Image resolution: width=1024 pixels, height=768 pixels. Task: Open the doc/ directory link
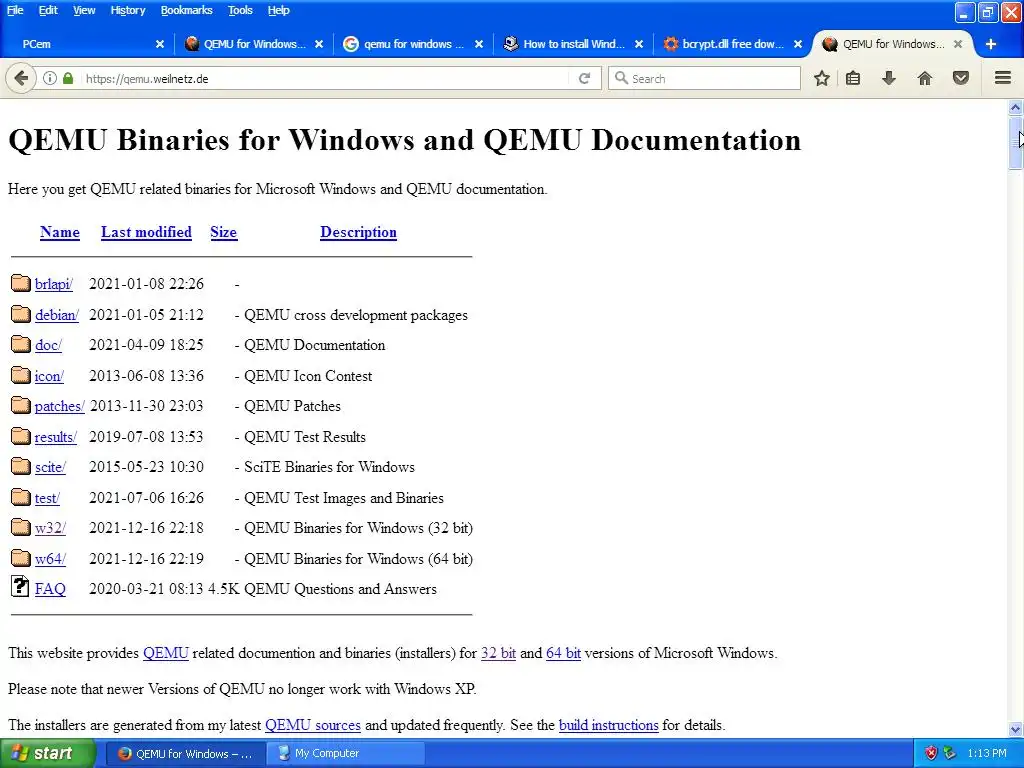(48, 345)
